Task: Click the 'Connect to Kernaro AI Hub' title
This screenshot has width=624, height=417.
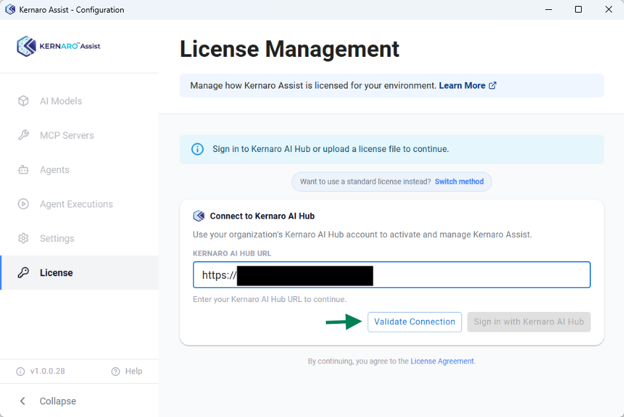Action: click(262, 216)
